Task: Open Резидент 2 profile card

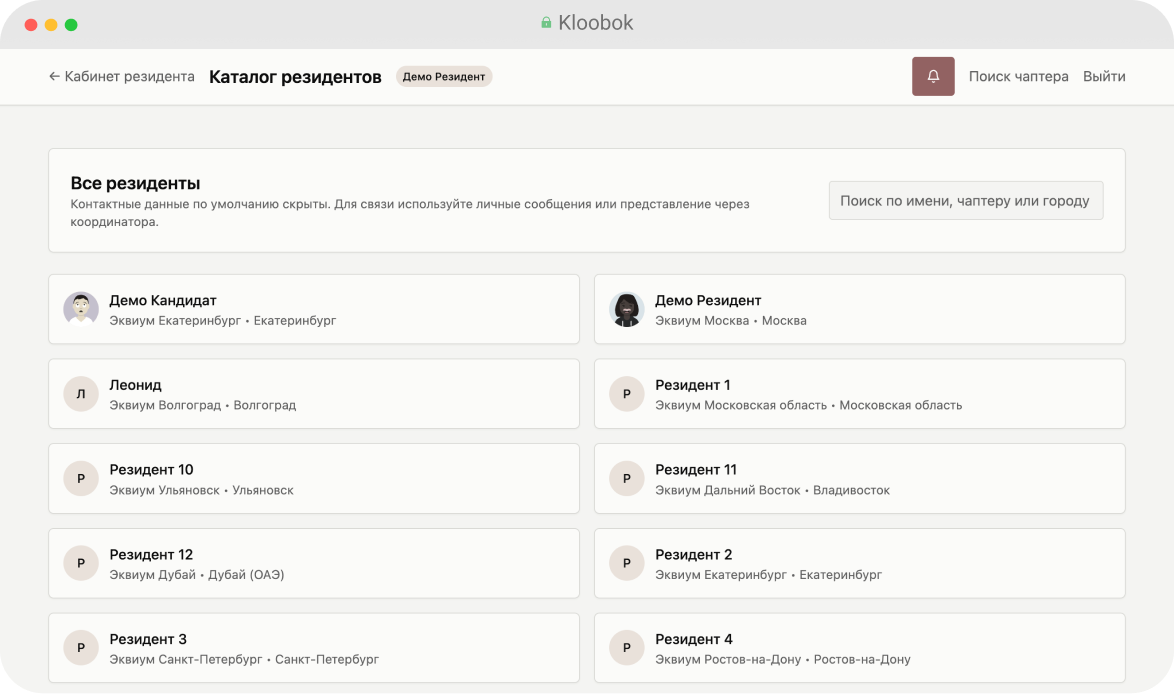Action: point(859,564)
